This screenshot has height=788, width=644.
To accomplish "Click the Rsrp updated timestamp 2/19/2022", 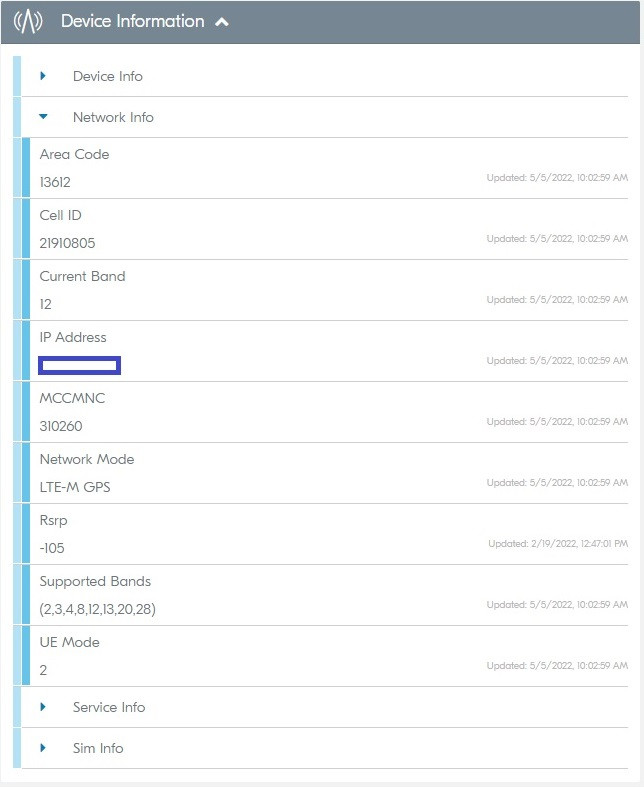I will point(558,544).
